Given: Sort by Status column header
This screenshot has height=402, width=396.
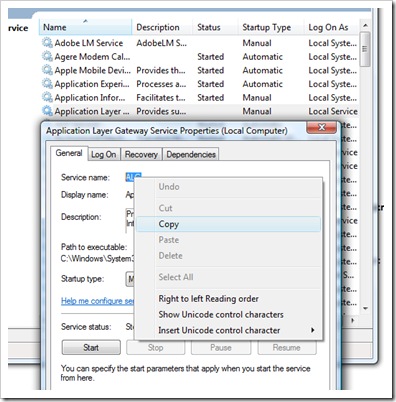Looking at the screenshot, I should (215, 27).
